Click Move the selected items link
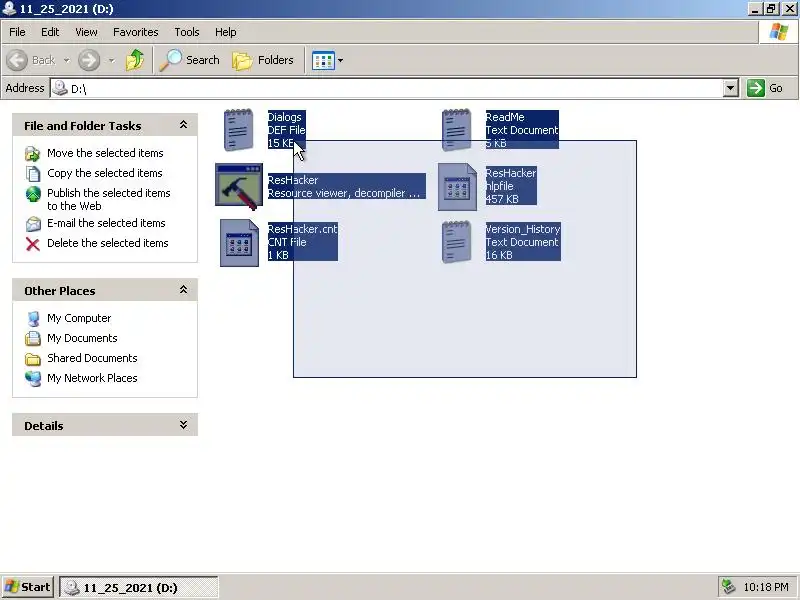800x600 pixels. point(105,153)
